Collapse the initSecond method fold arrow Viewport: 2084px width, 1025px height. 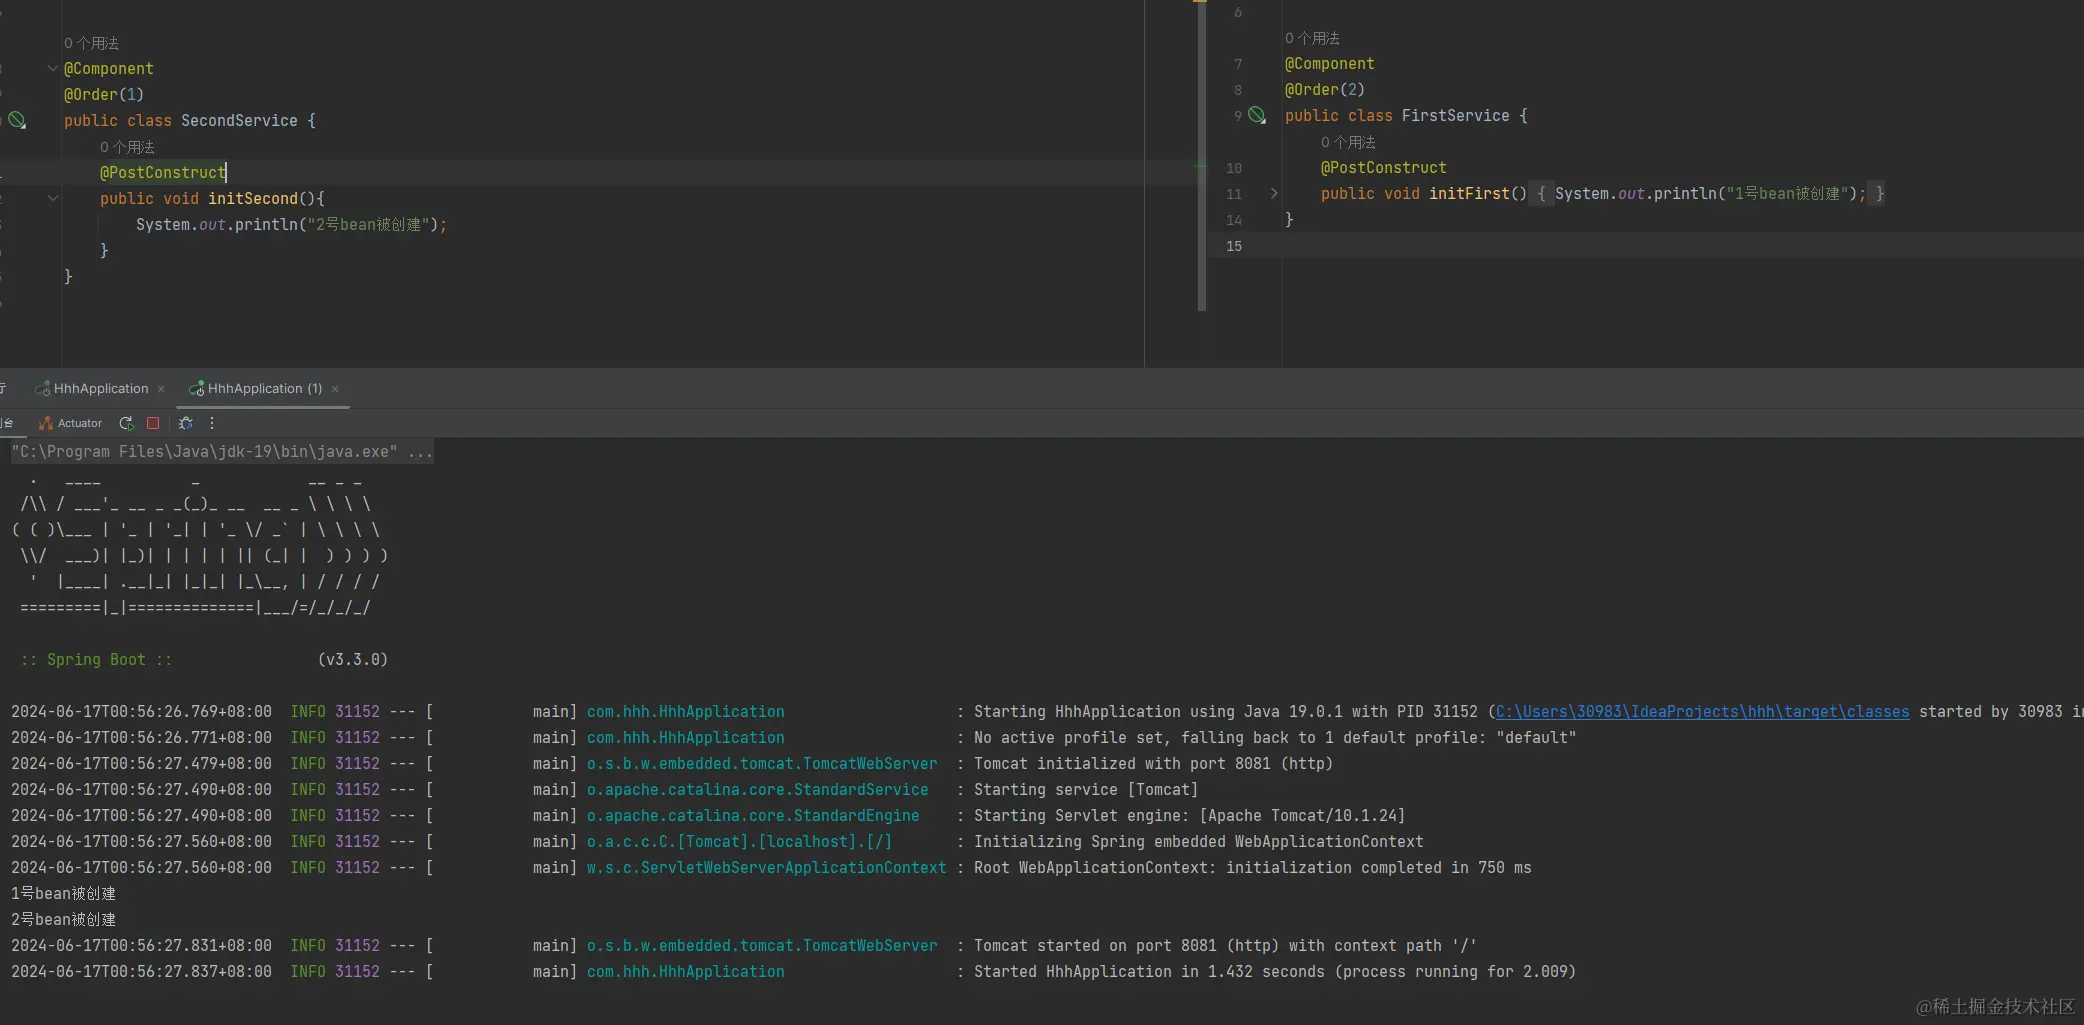(x=52, y=199)
